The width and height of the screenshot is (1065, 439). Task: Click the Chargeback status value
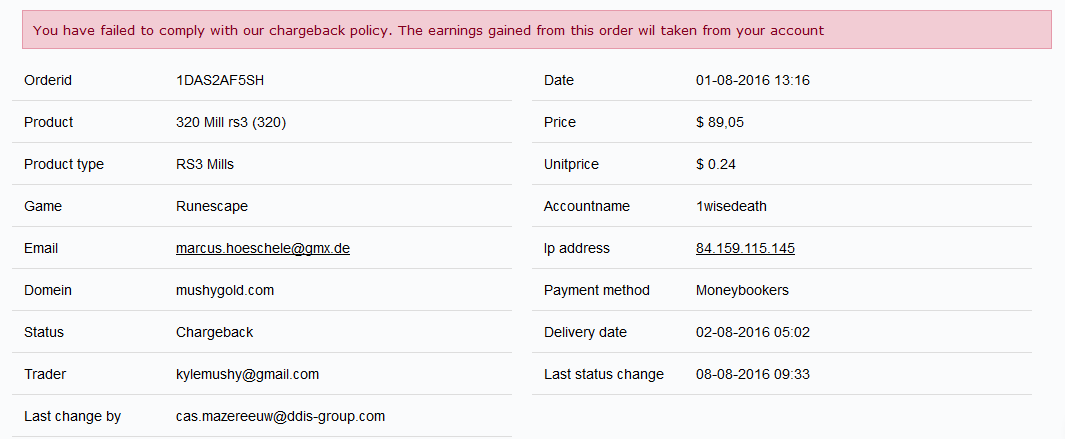click(215, 332)
